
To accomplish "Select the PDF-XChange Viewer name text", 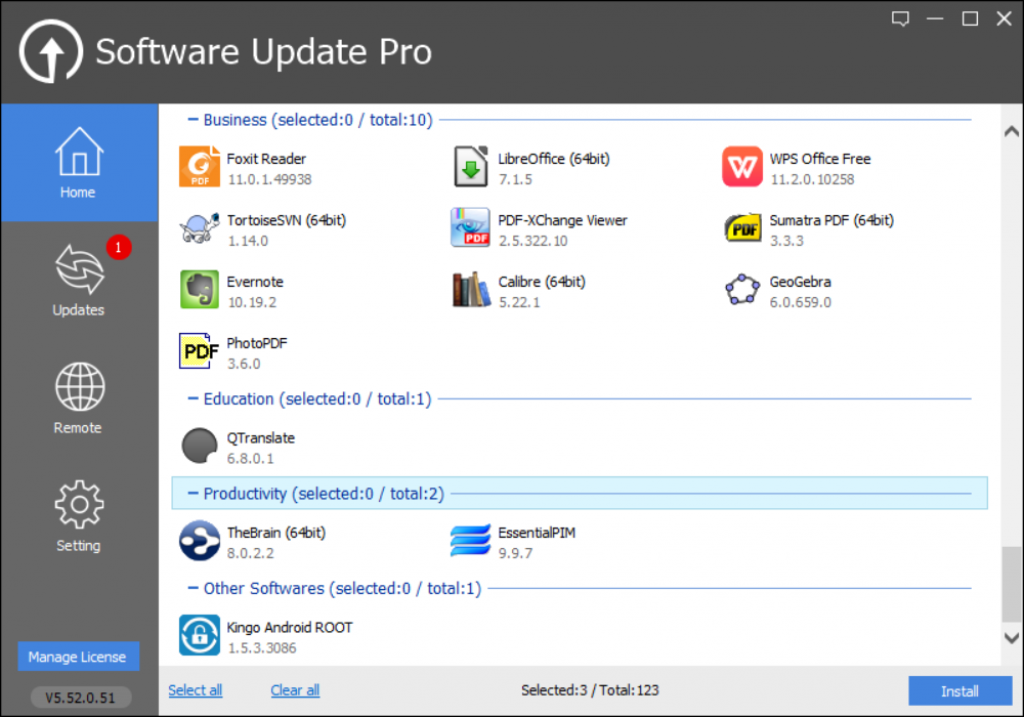I will (562, 220).
